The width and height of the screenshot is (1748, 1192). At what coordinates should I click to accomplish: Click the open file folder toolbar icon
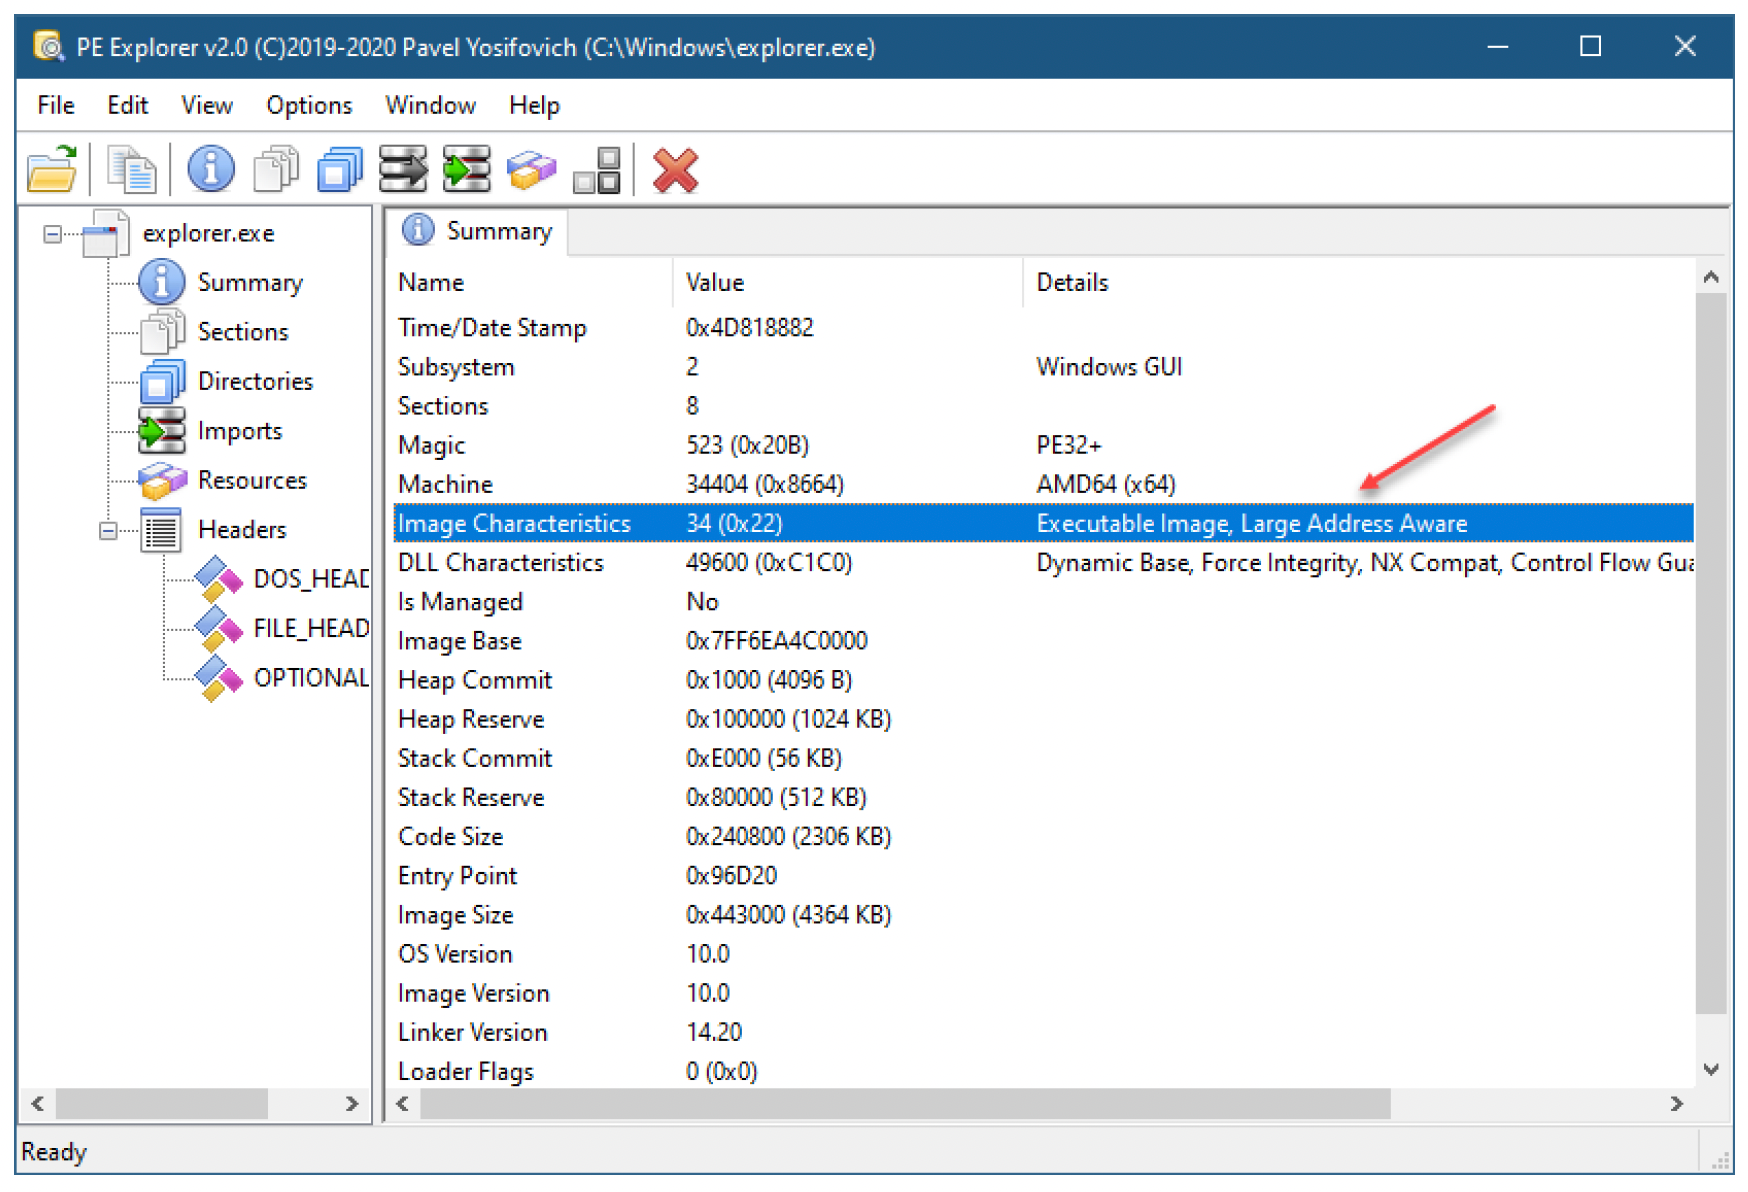[x=52, y=169]
